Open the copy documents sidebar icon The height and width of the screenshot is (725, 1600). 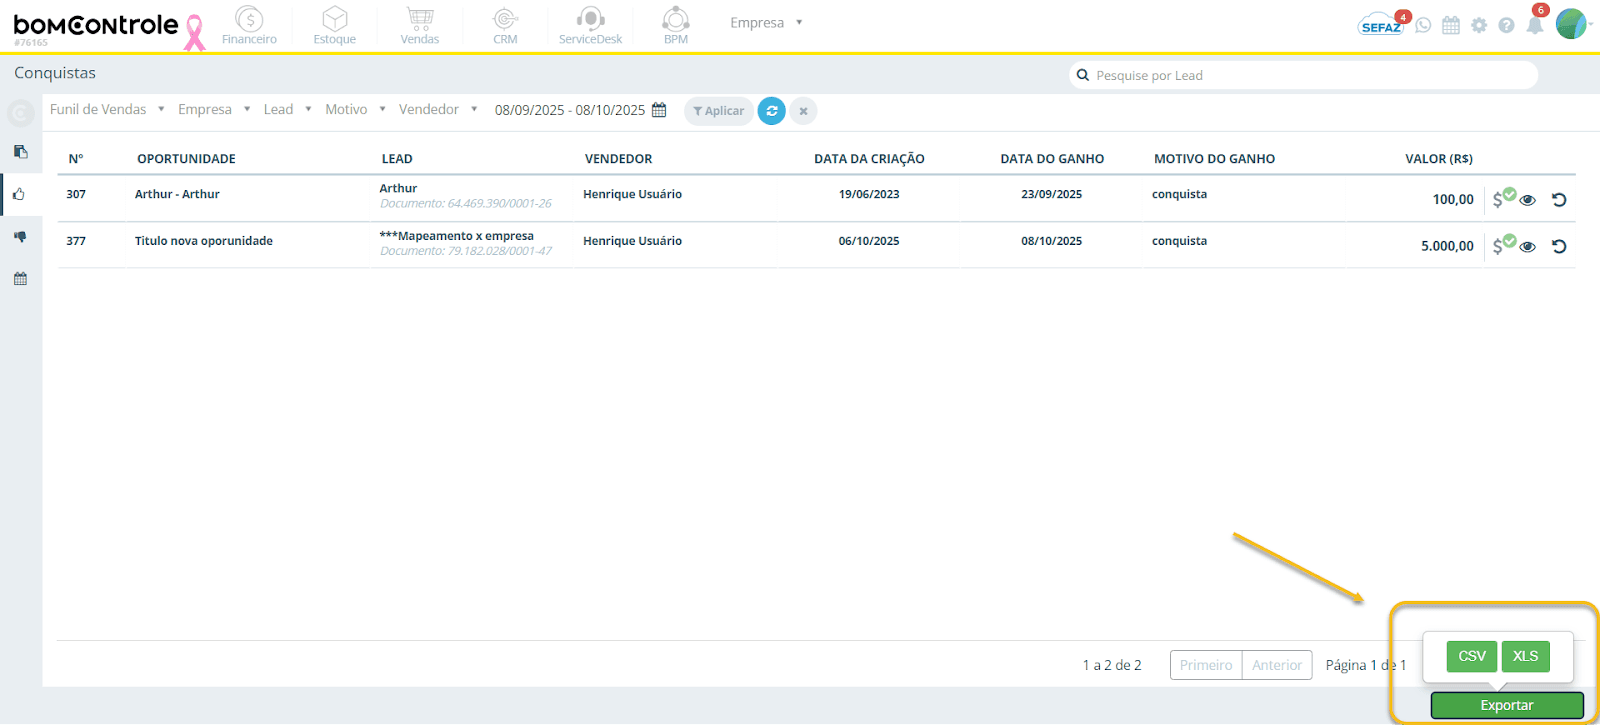(x=20, y=152)
